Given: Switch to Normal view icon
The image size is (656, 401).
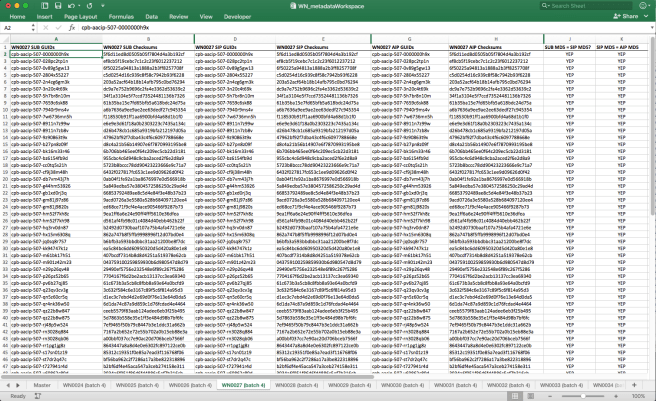Looking at the screenshot, I should [x=515, y=396].
